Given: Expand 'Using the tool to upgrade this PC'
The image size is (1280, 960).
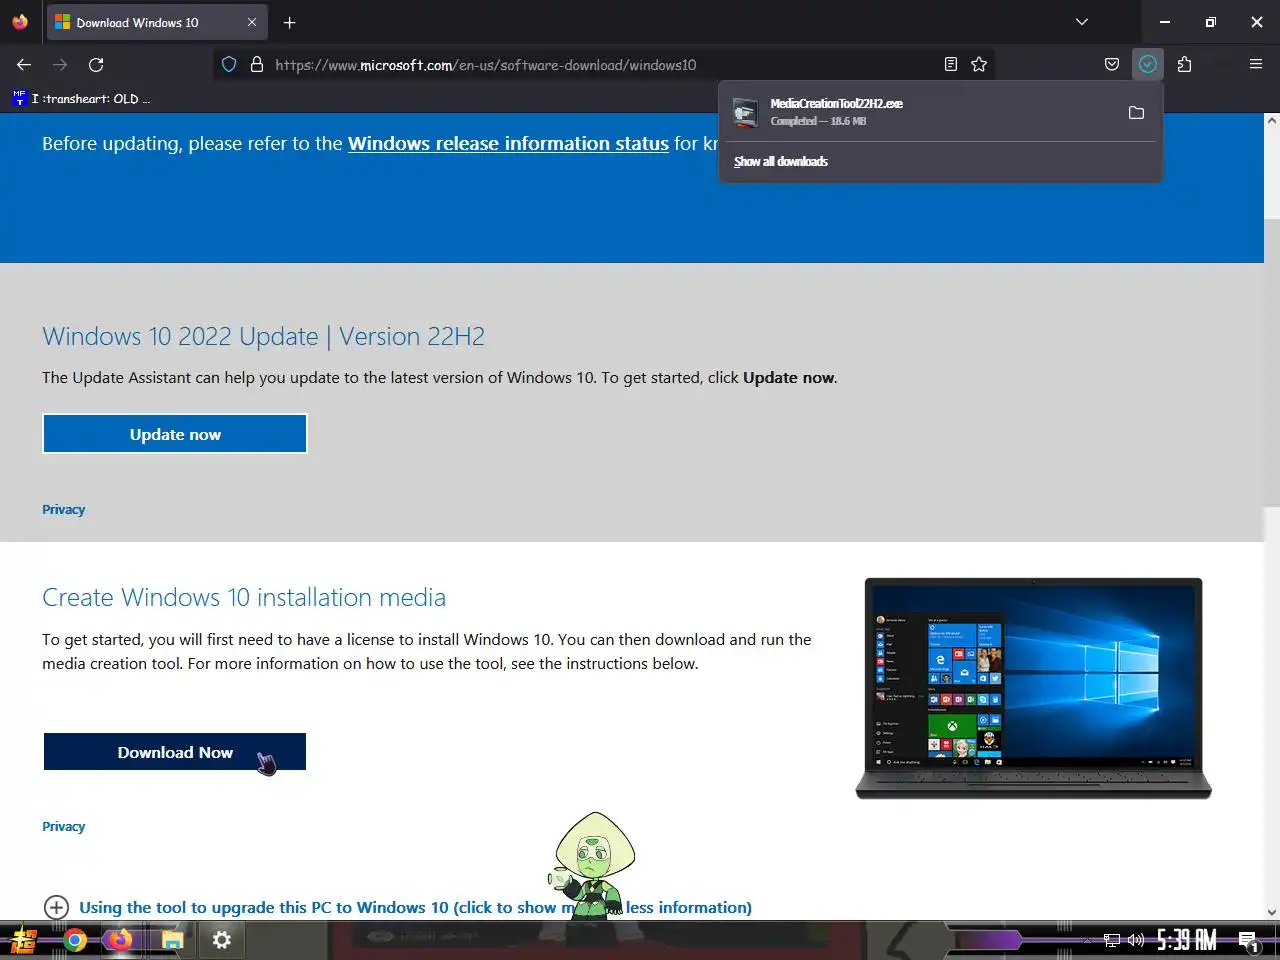Looking at the screenshot, I should coord(398,907).
